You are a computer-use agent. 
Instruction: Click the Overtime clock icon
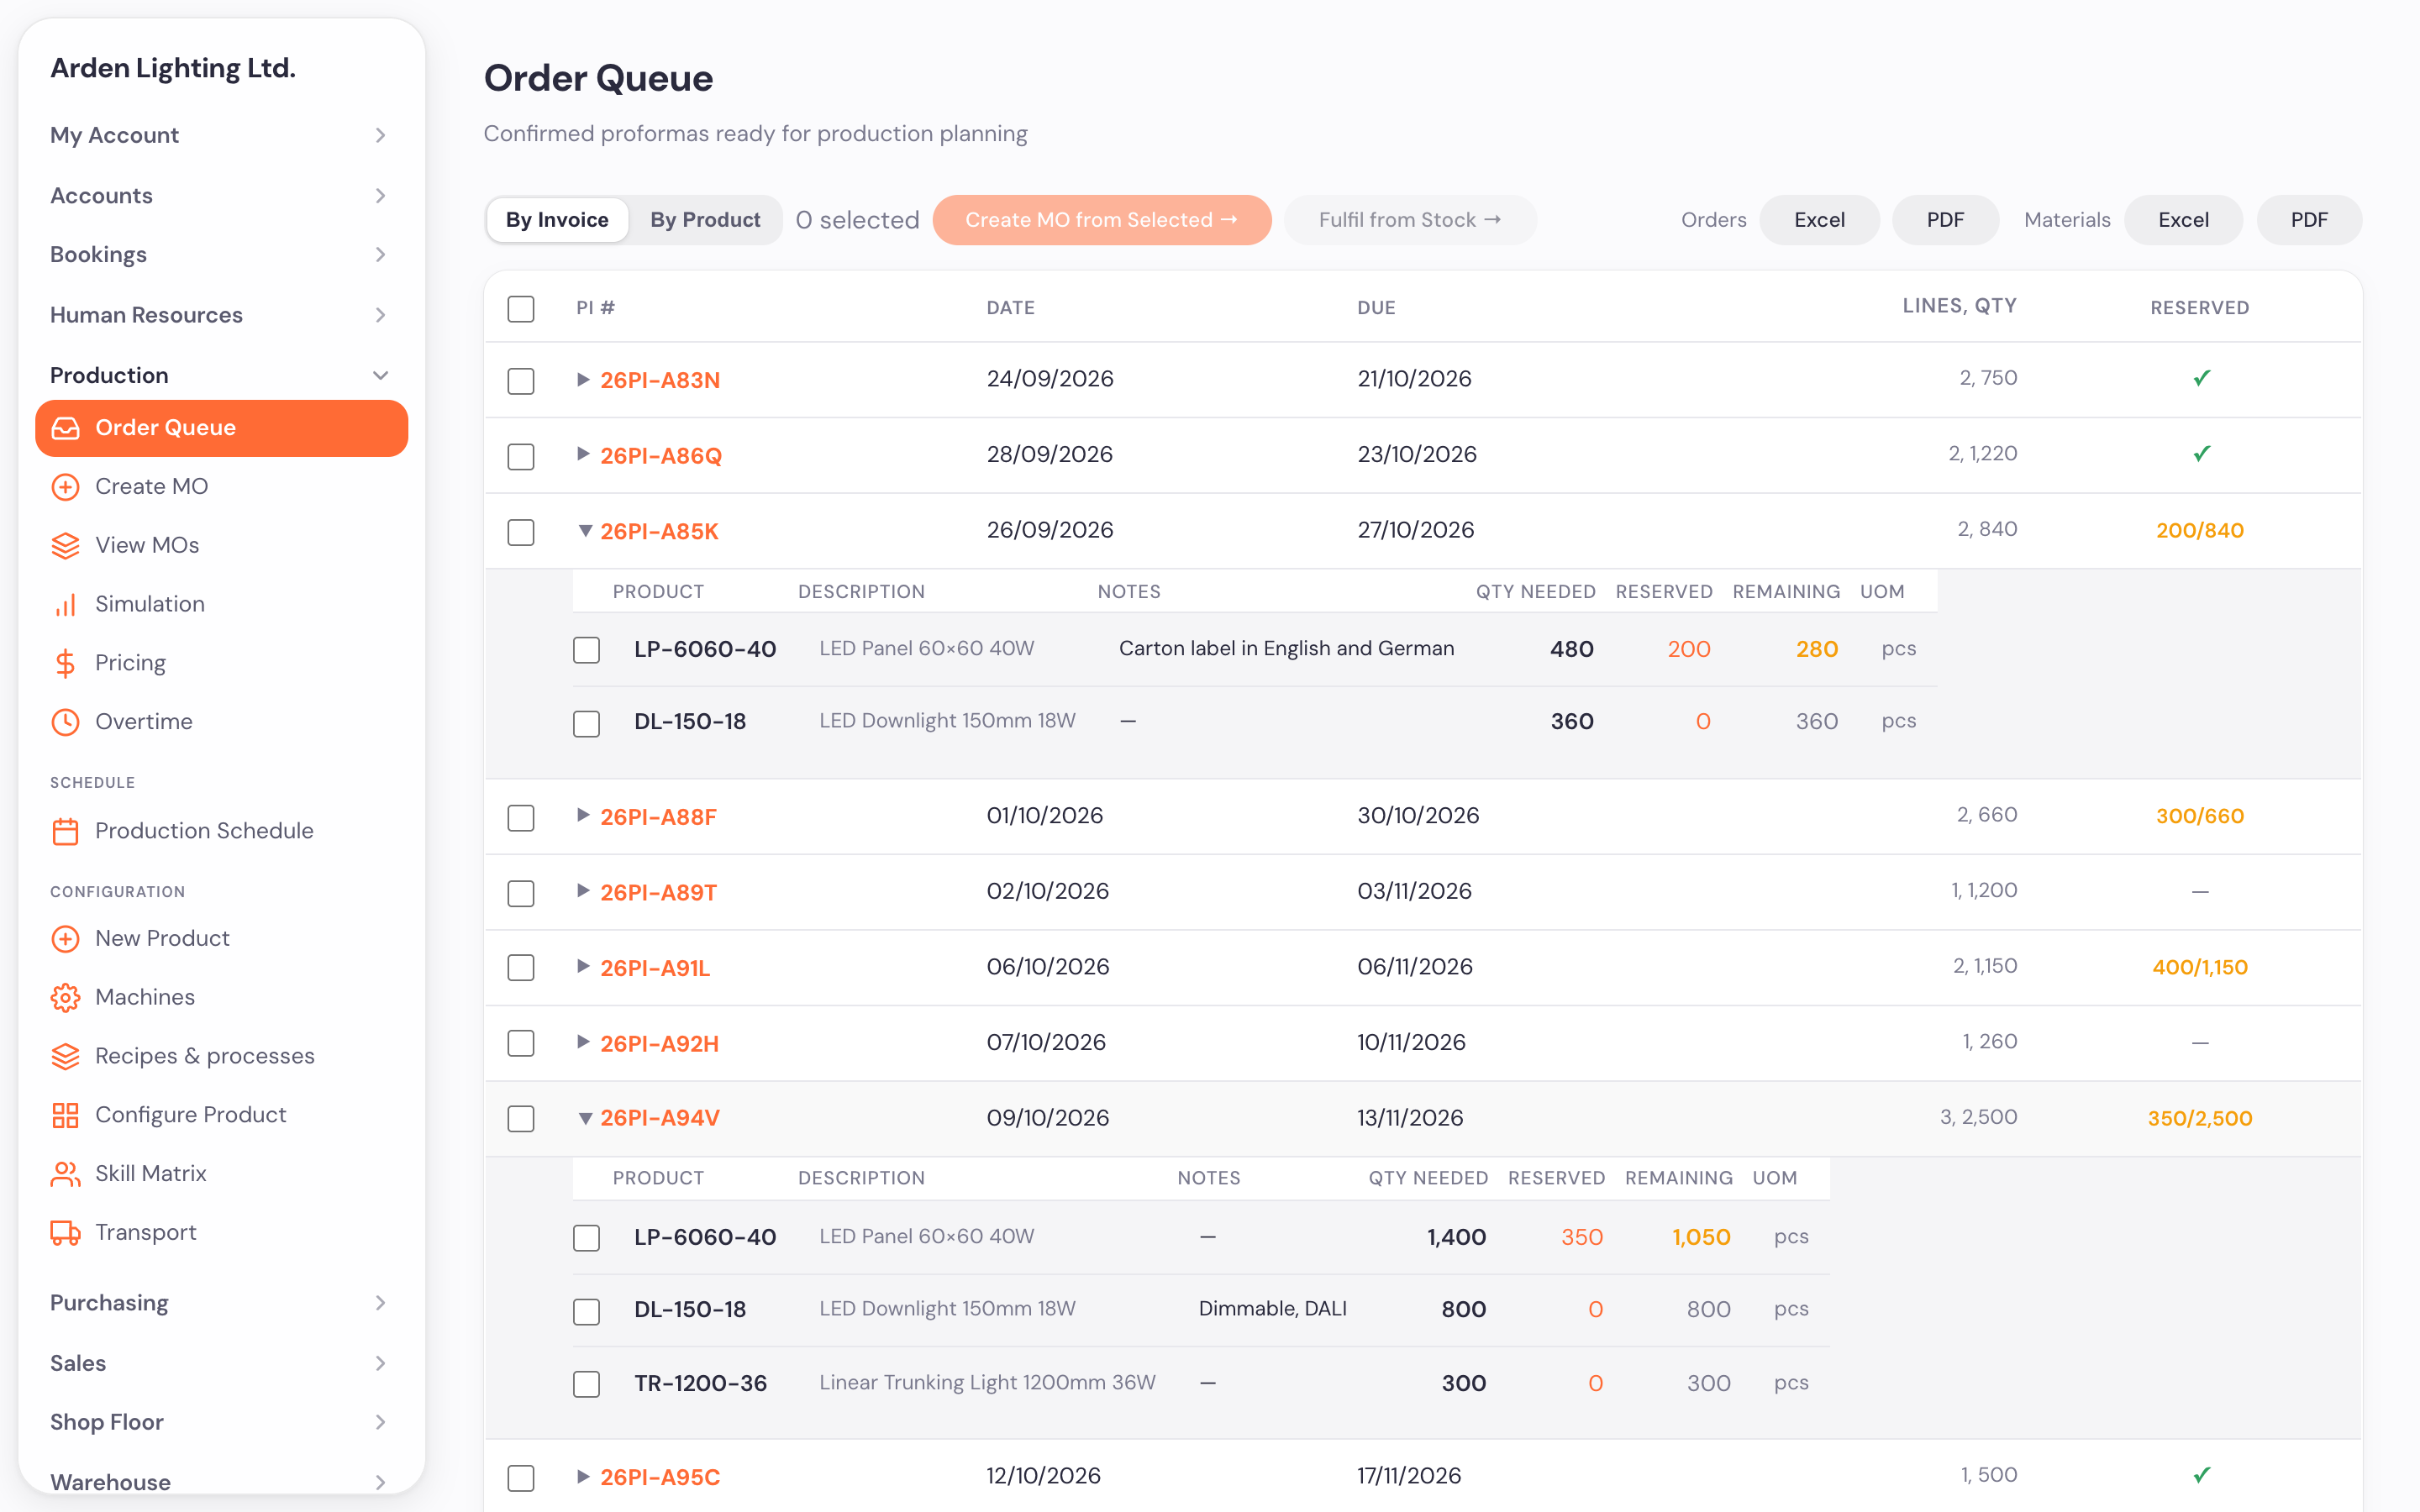[65, 722]
